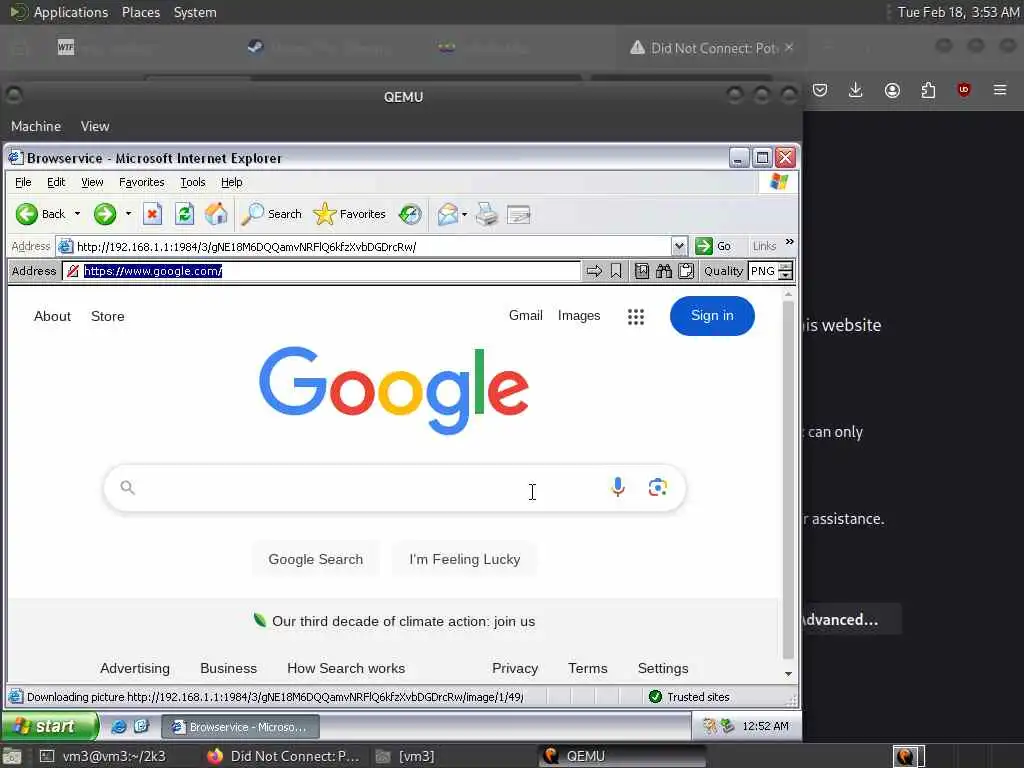Viewport: 1024px width, 768px height.
Task: Click the uBlock Origin shield icon
Action: (x=964, y=90)
